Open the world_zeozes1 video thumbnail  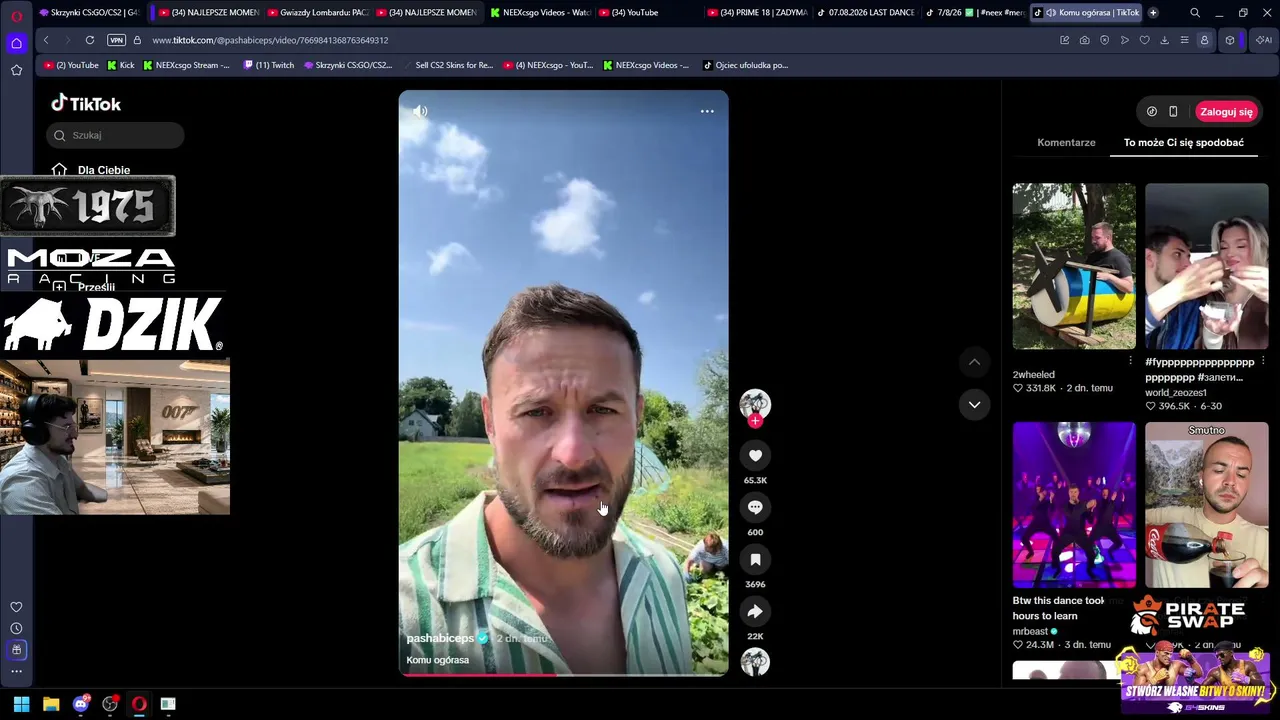[x=1207, y=266]
